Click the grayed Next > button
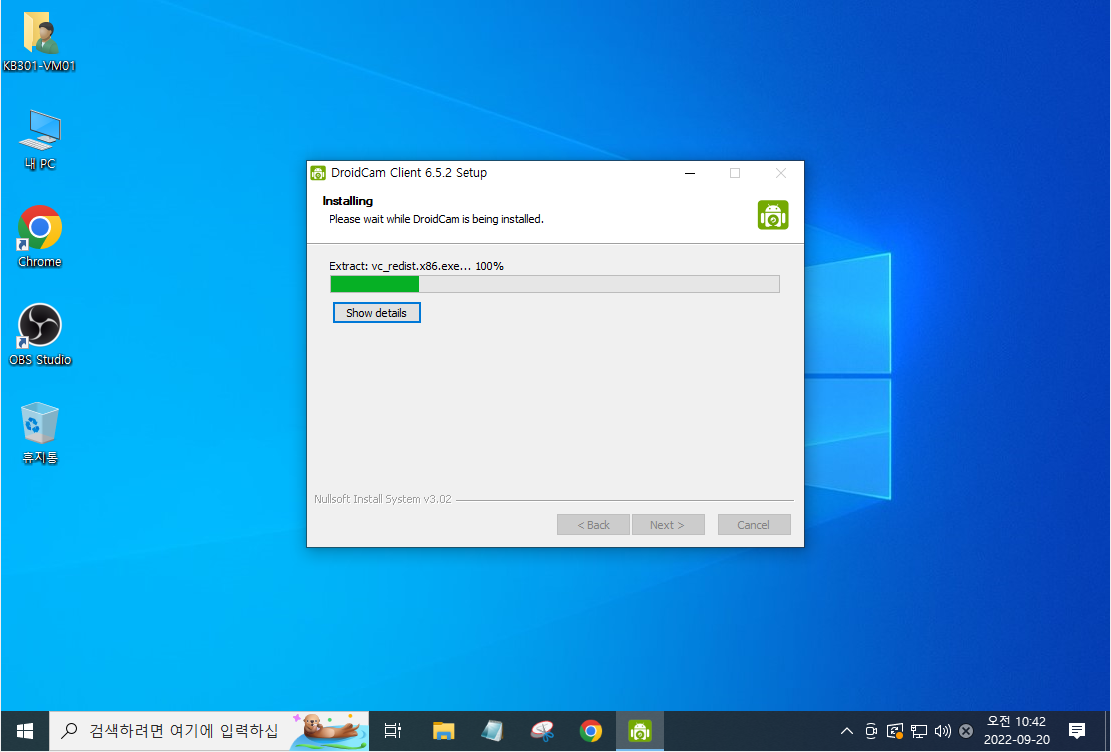 pyautogui.click(x=667, y=524)
